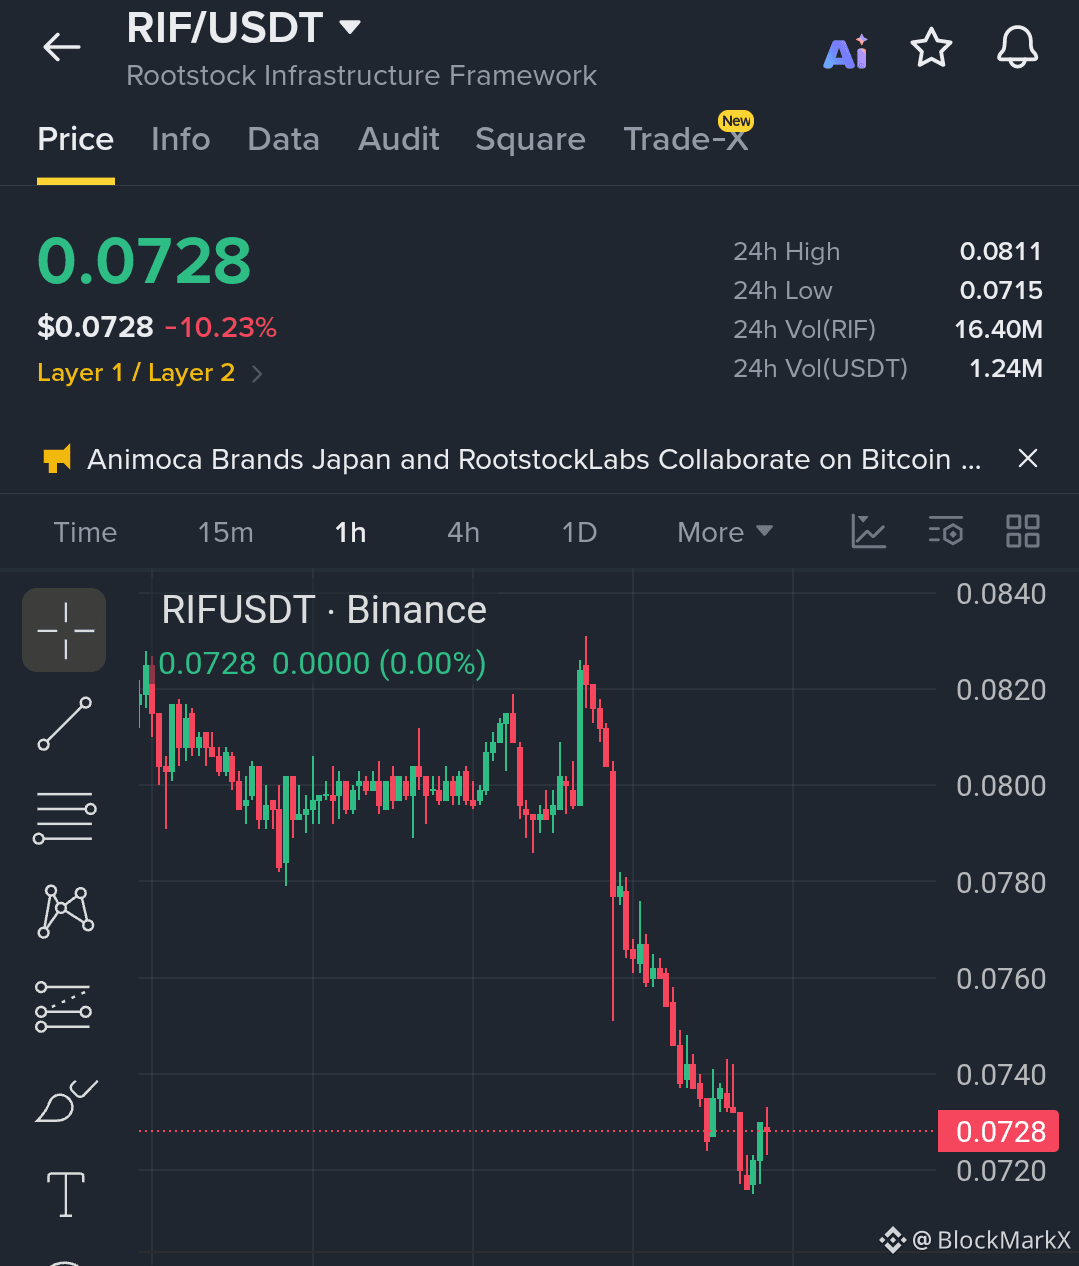Select the XABCD pattern tool
Screen dimensions: 1079x1266
point(66,911)
